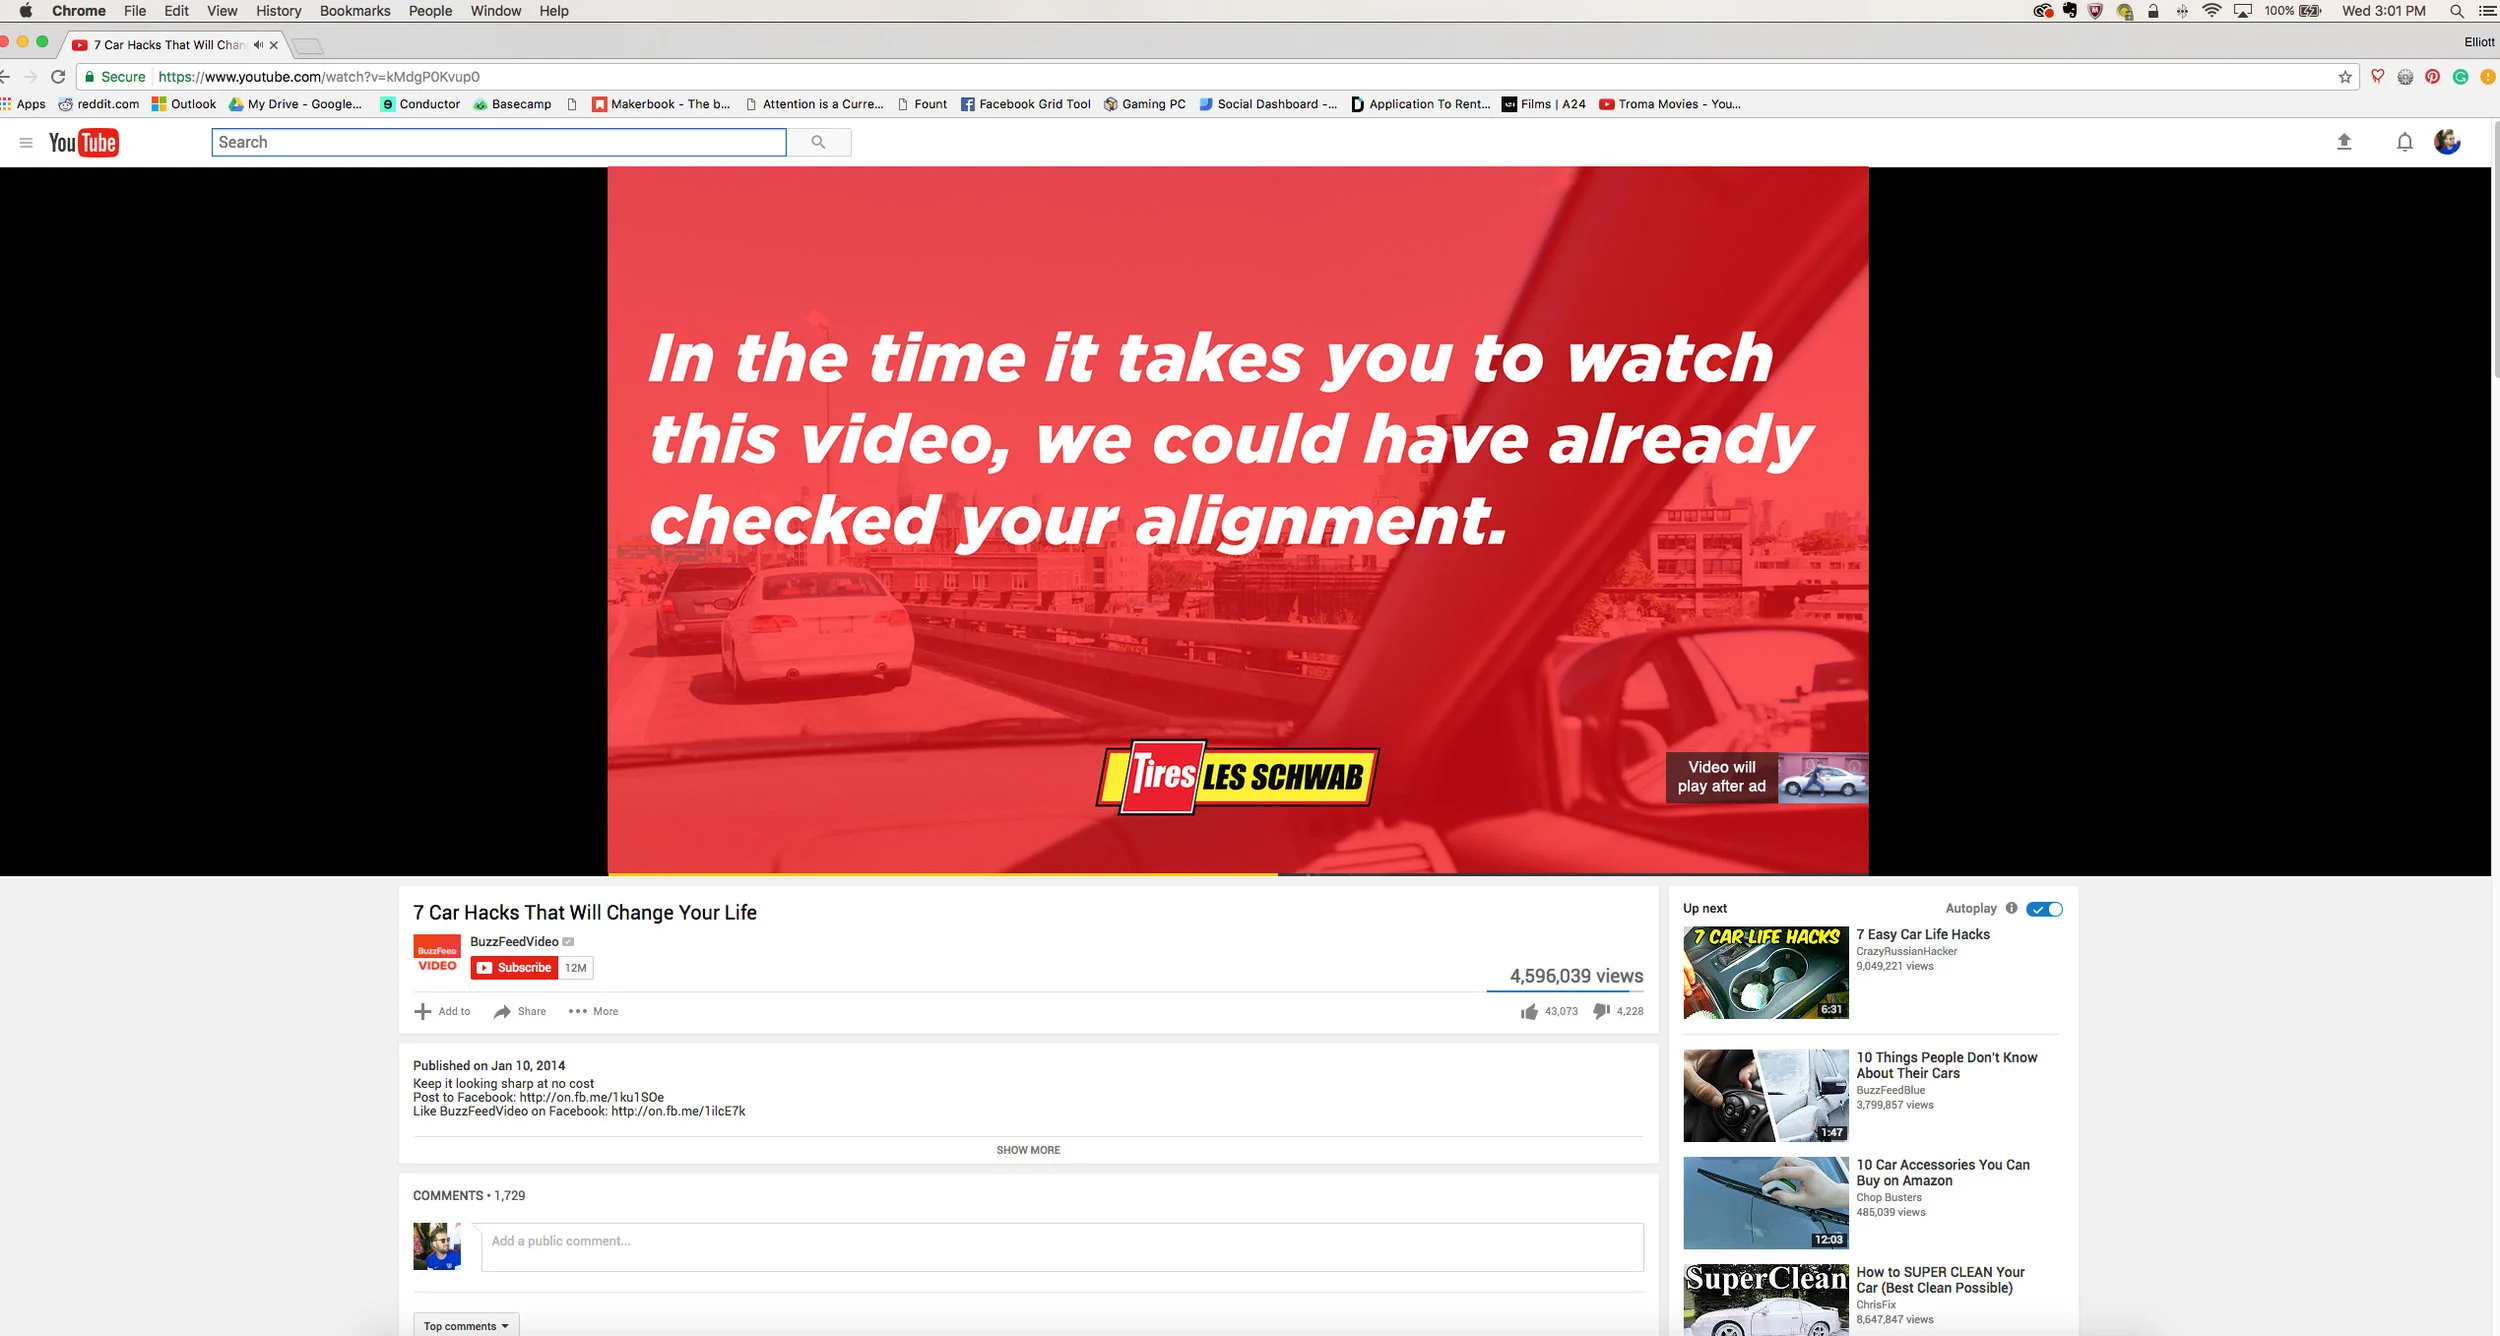Click the Add a public comment box
The width and height of the screenshot is (2500, 1336).
point(1062,1247)
